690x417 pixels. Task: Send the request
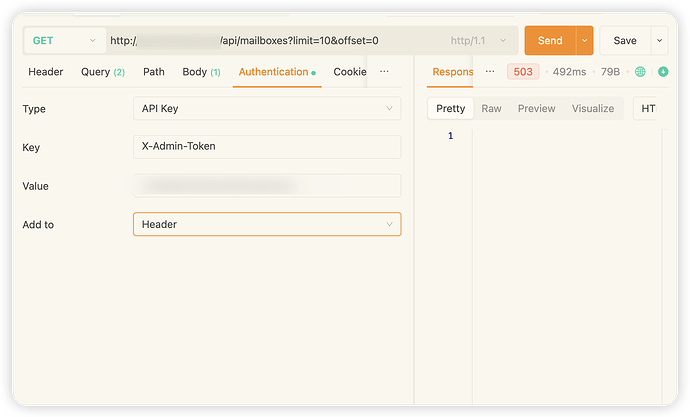550,40
